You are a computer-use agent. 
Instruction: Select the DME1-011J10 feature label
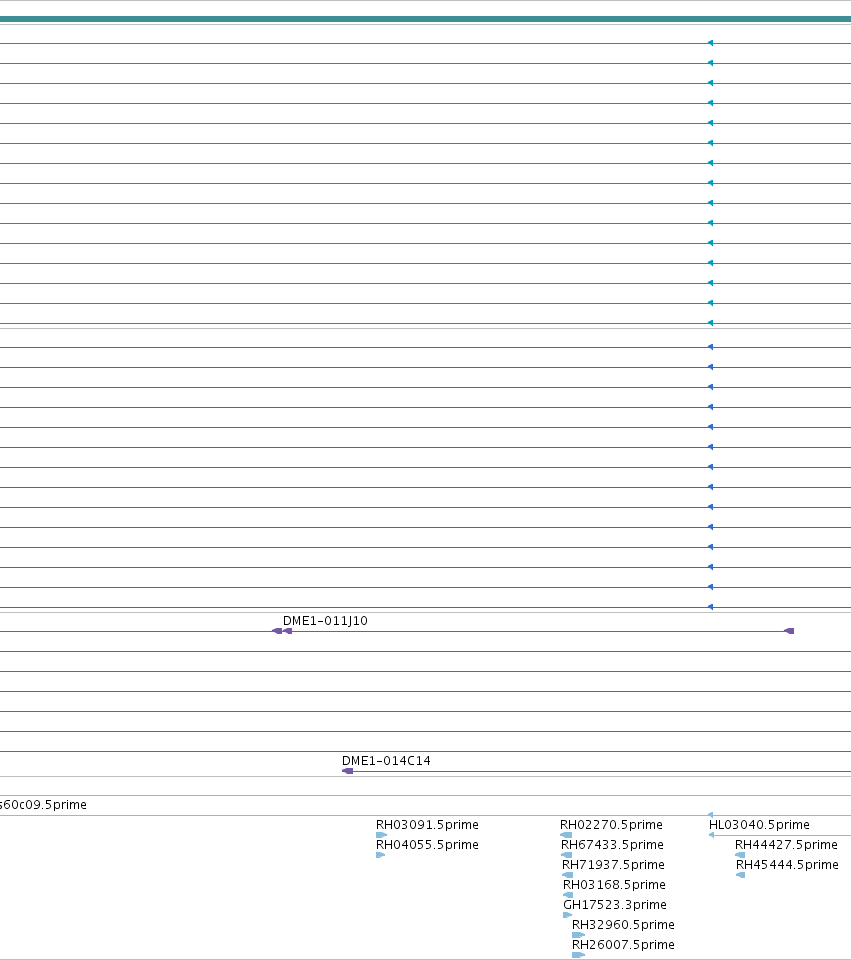pos(325,621)
